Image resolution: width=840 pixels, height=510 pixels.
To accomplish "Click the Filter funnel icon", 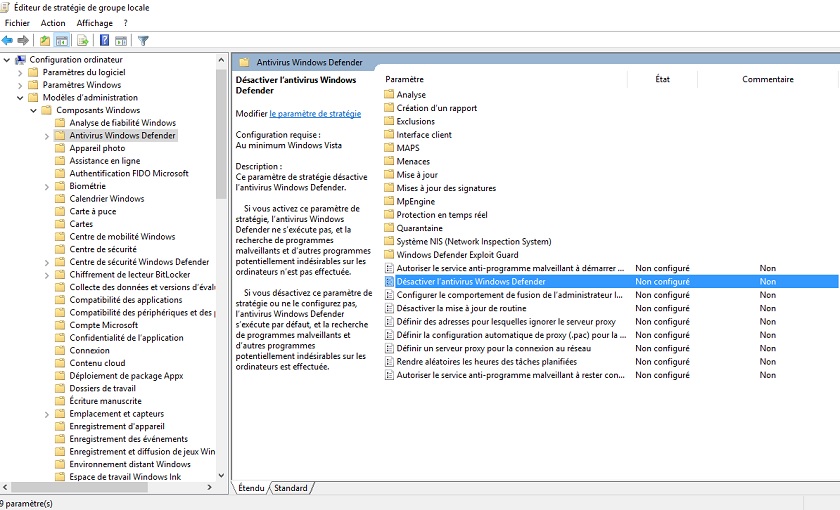I will tap(143, 40).
